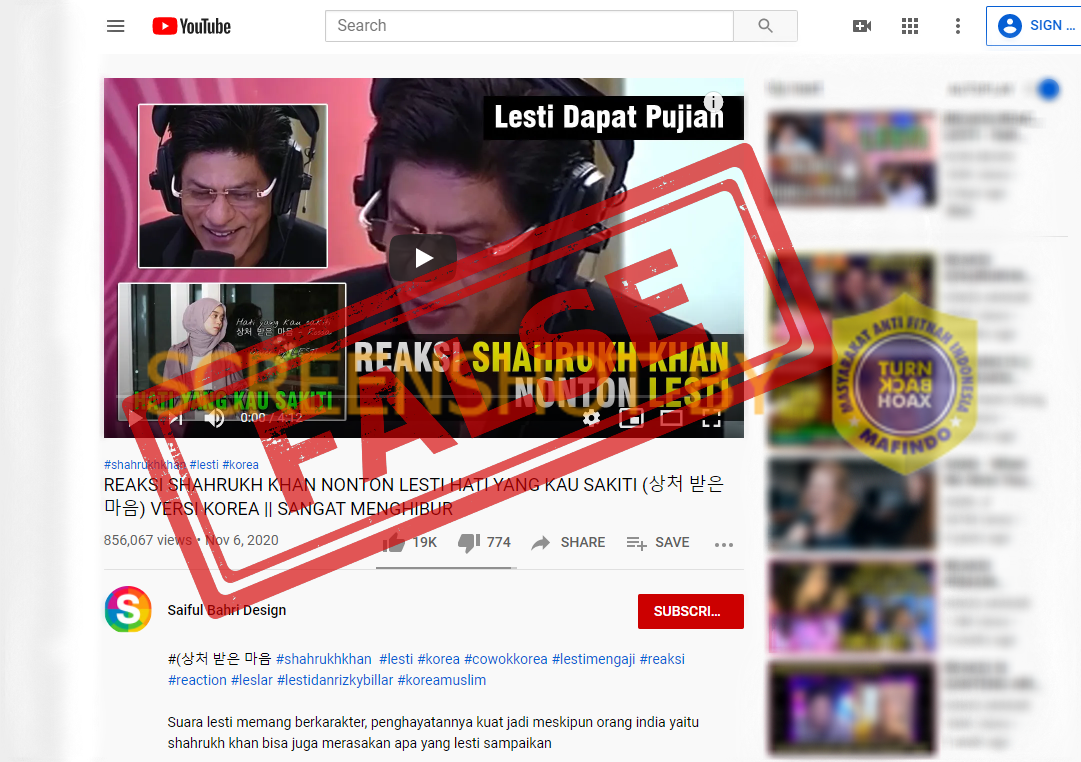This screenshot has height=762, width=1081.
Task: Click the play button in player controls
Action: pos(135,418)
